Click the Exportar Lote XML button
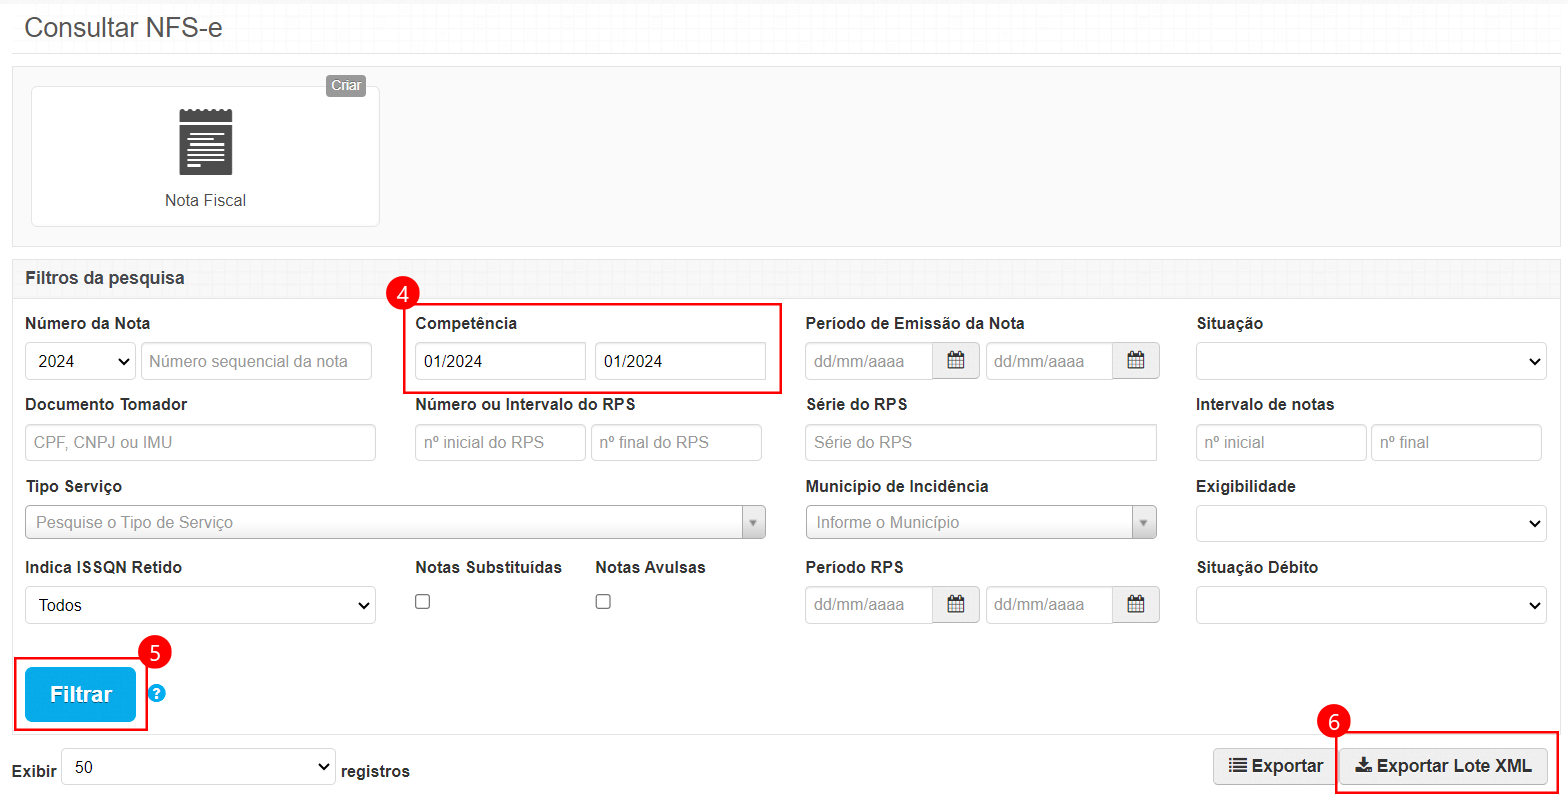1568x804 pixels. (x=1443, y=766)
